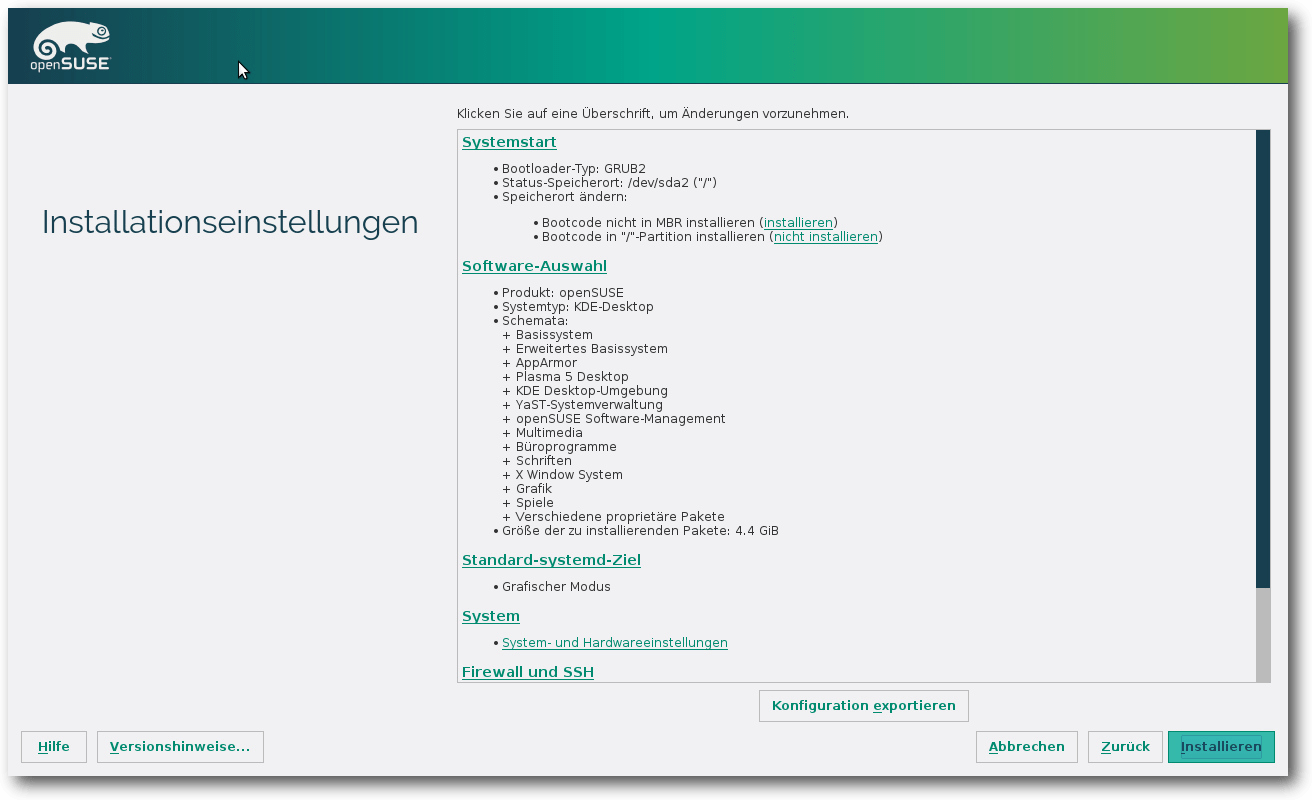Click Konfiguration exportieren button
The image size is (1312, 800).
864,706
